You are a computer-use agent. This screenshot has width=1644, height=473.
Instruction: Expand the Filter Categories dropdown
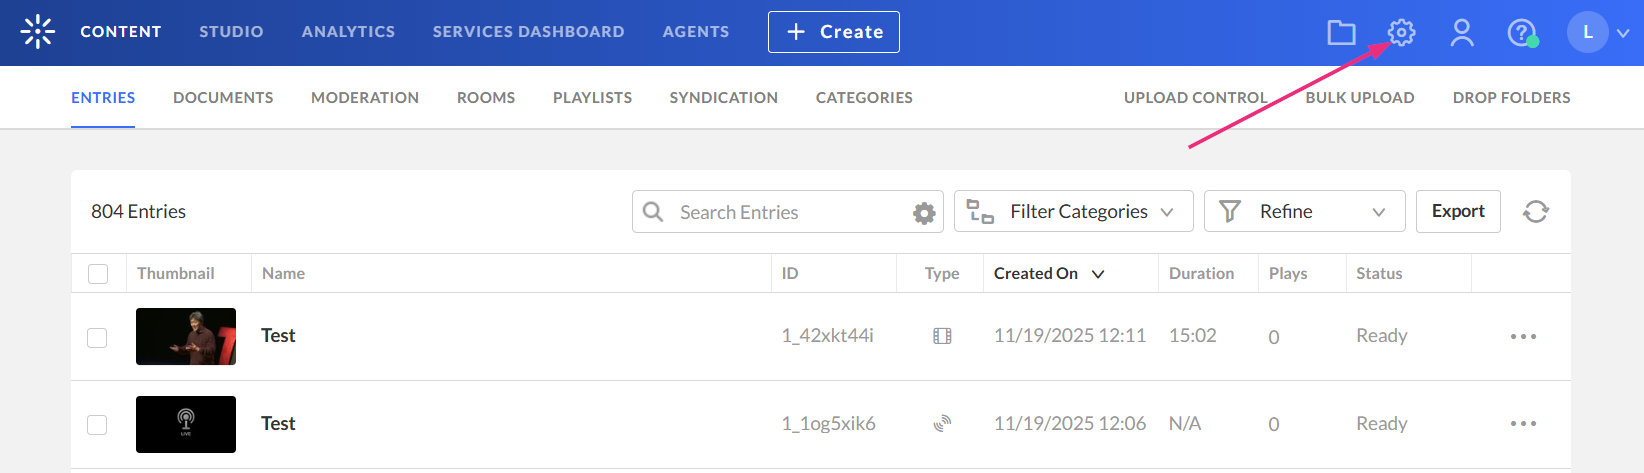pos(1073,212)
